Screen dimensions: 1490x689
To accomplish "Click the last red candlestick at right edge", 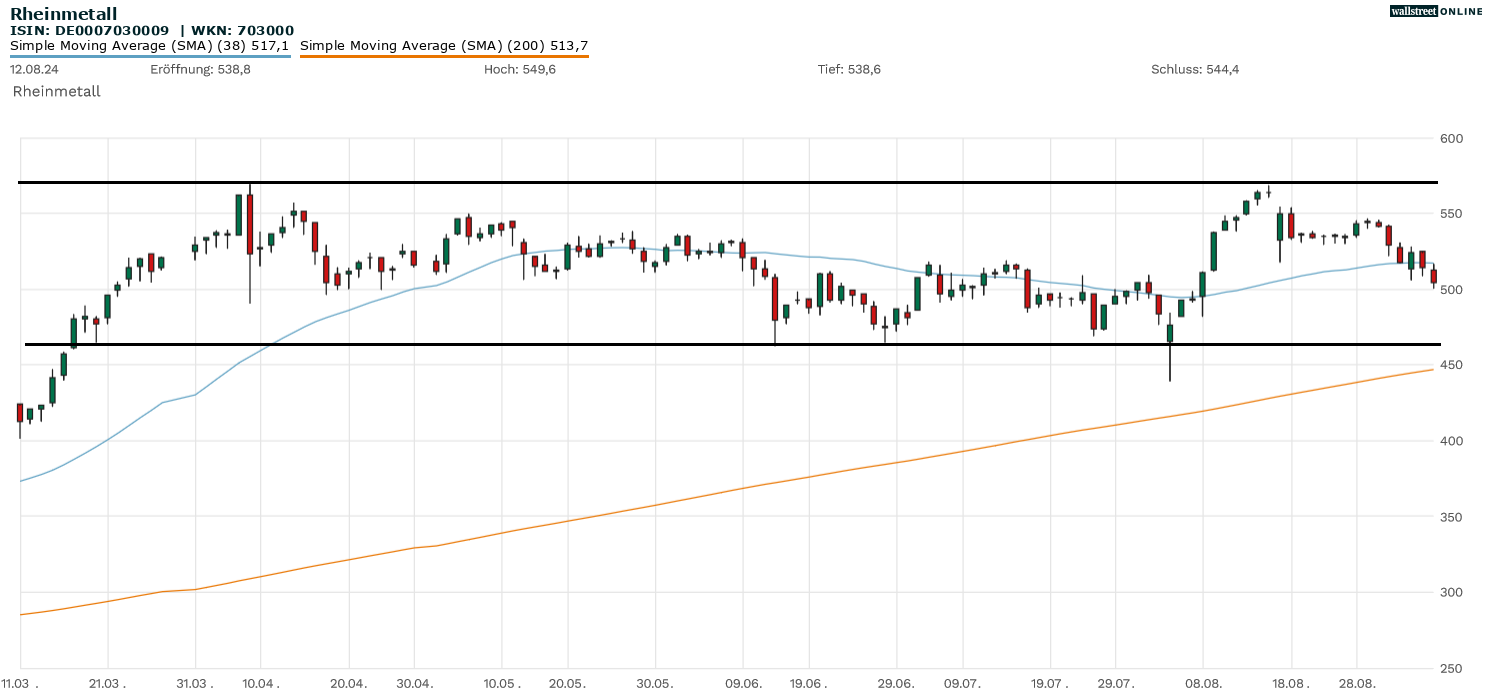I will click(1433, 276).
